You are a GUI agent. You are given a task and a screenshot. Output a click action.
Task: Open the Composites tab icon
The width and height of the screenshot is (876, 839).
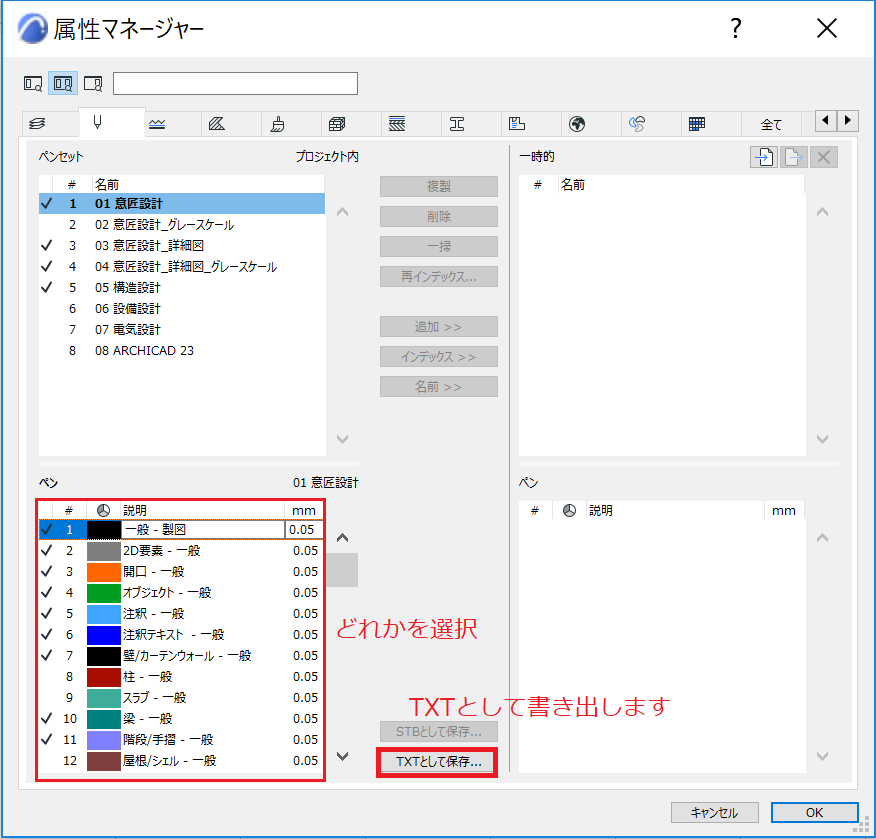397,123
